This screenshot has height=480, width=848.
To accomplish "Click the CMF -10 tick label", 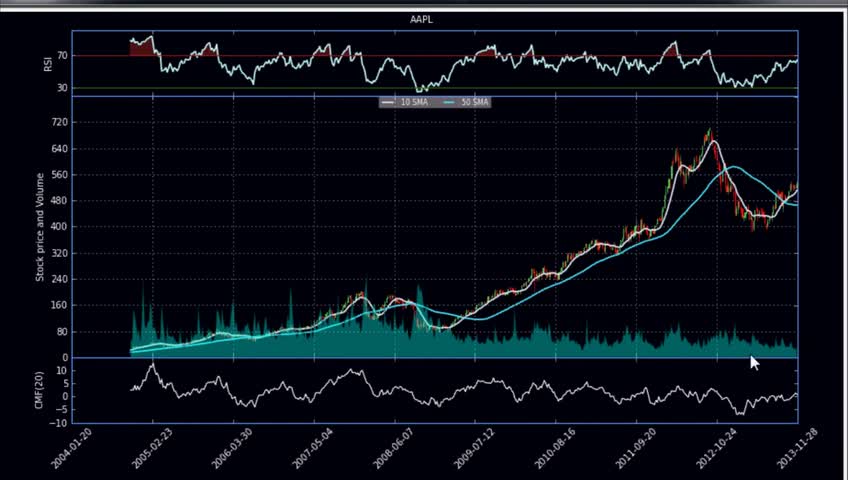I will (x=58, y=423).
